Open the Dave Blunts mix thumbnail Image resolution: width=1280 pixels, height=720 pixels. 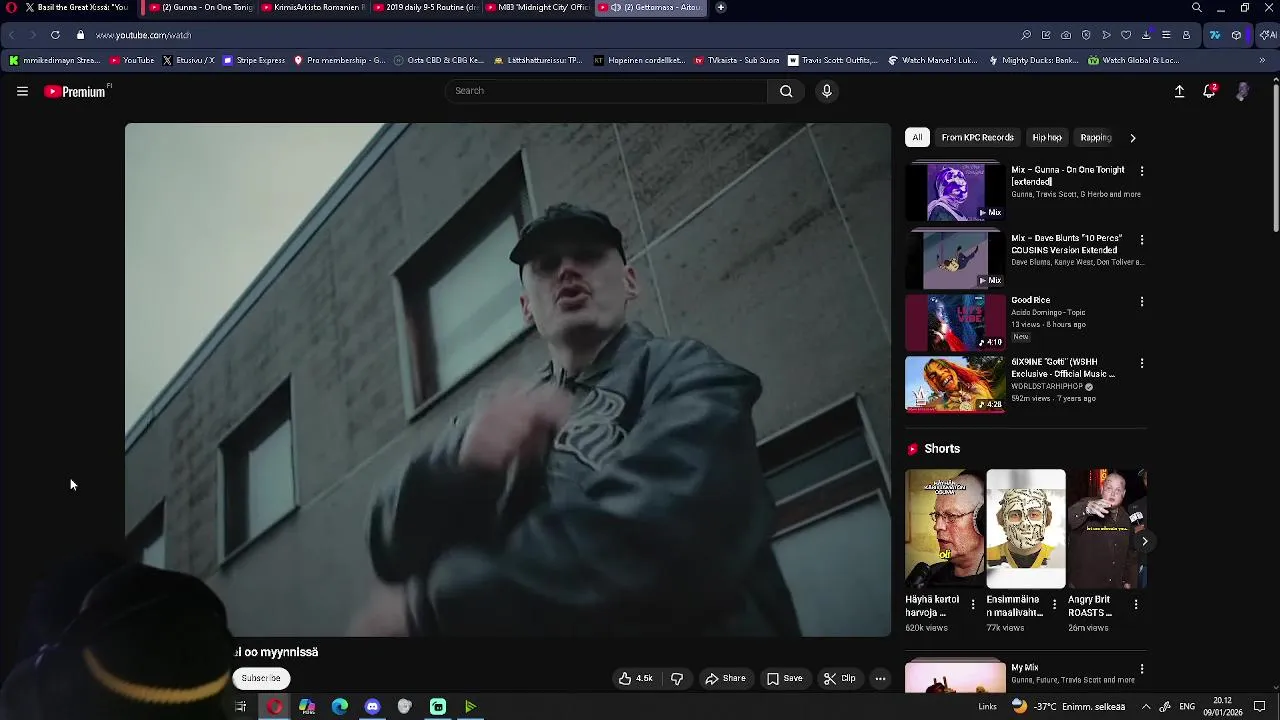pyautogui.click(x=955, y=259)
